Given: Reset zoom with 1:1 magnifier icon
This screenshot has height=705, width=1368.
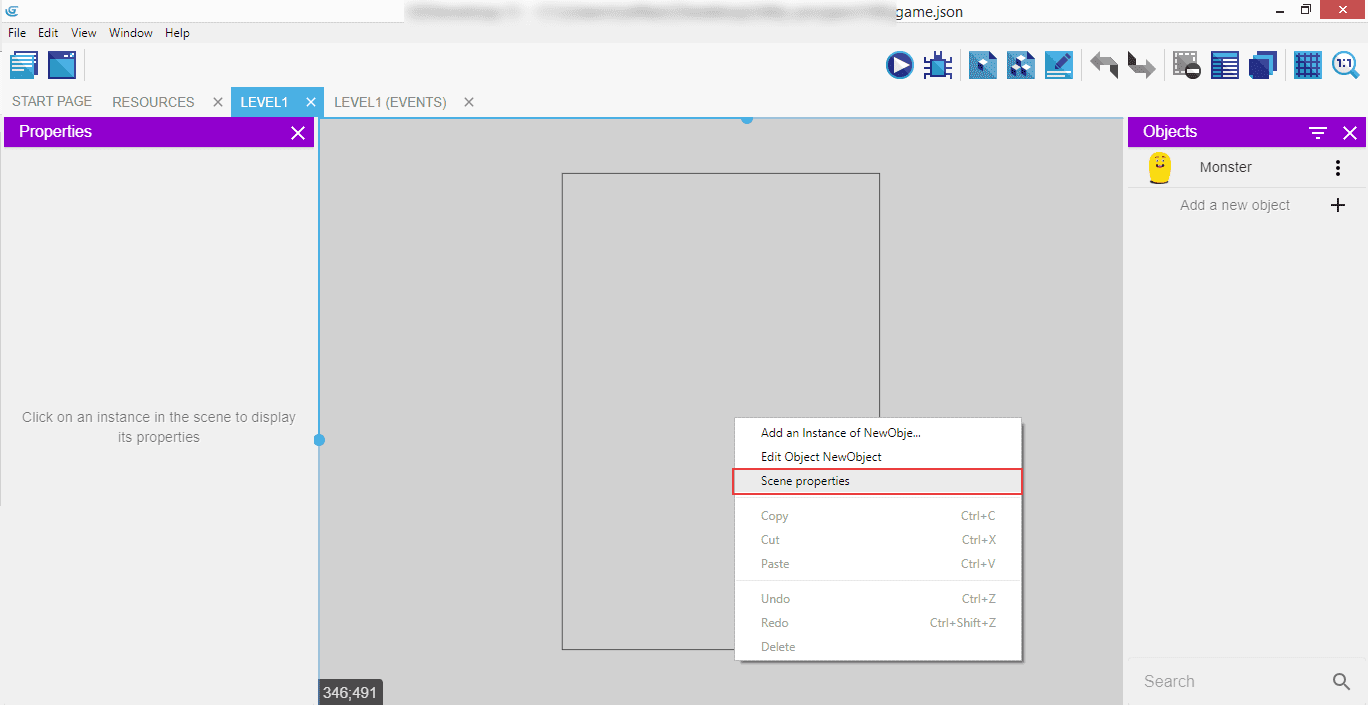Looking at the screenshot, I should 1346,66.
